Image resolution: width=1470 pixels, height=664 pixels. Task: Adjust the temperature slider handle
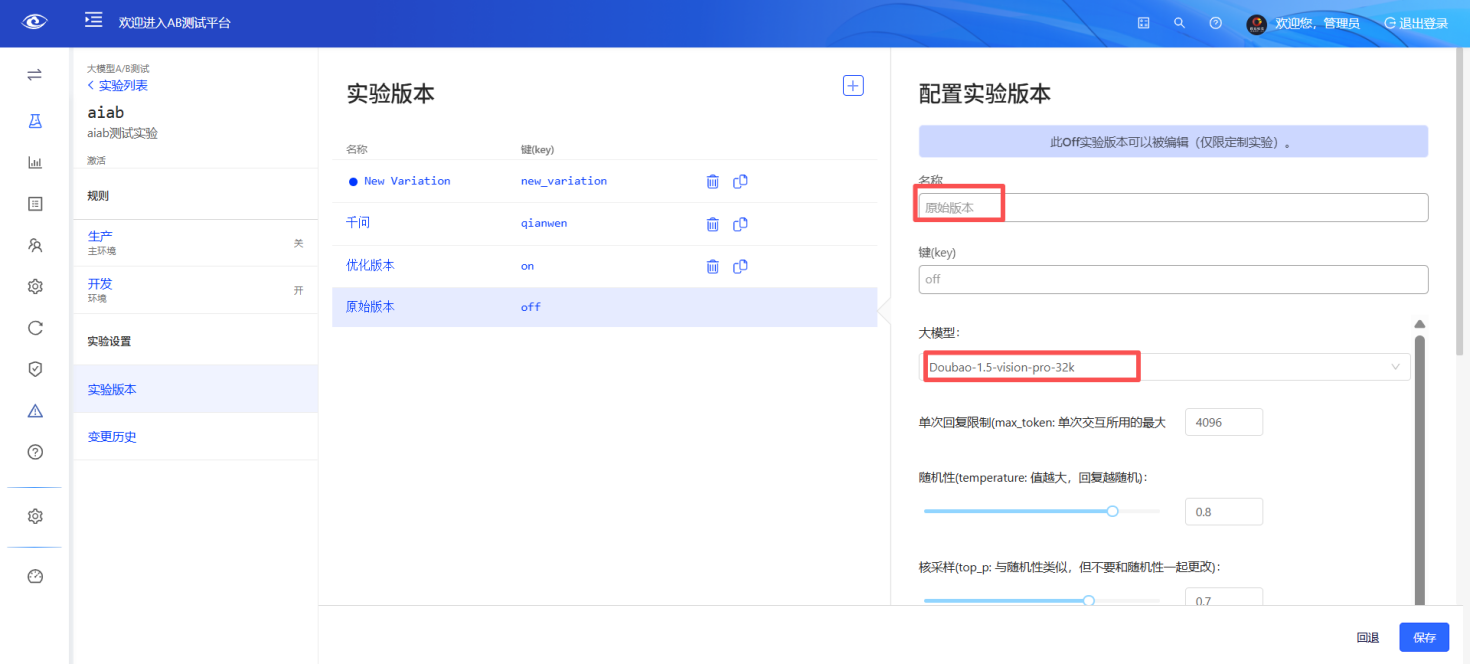point(1112,511)
